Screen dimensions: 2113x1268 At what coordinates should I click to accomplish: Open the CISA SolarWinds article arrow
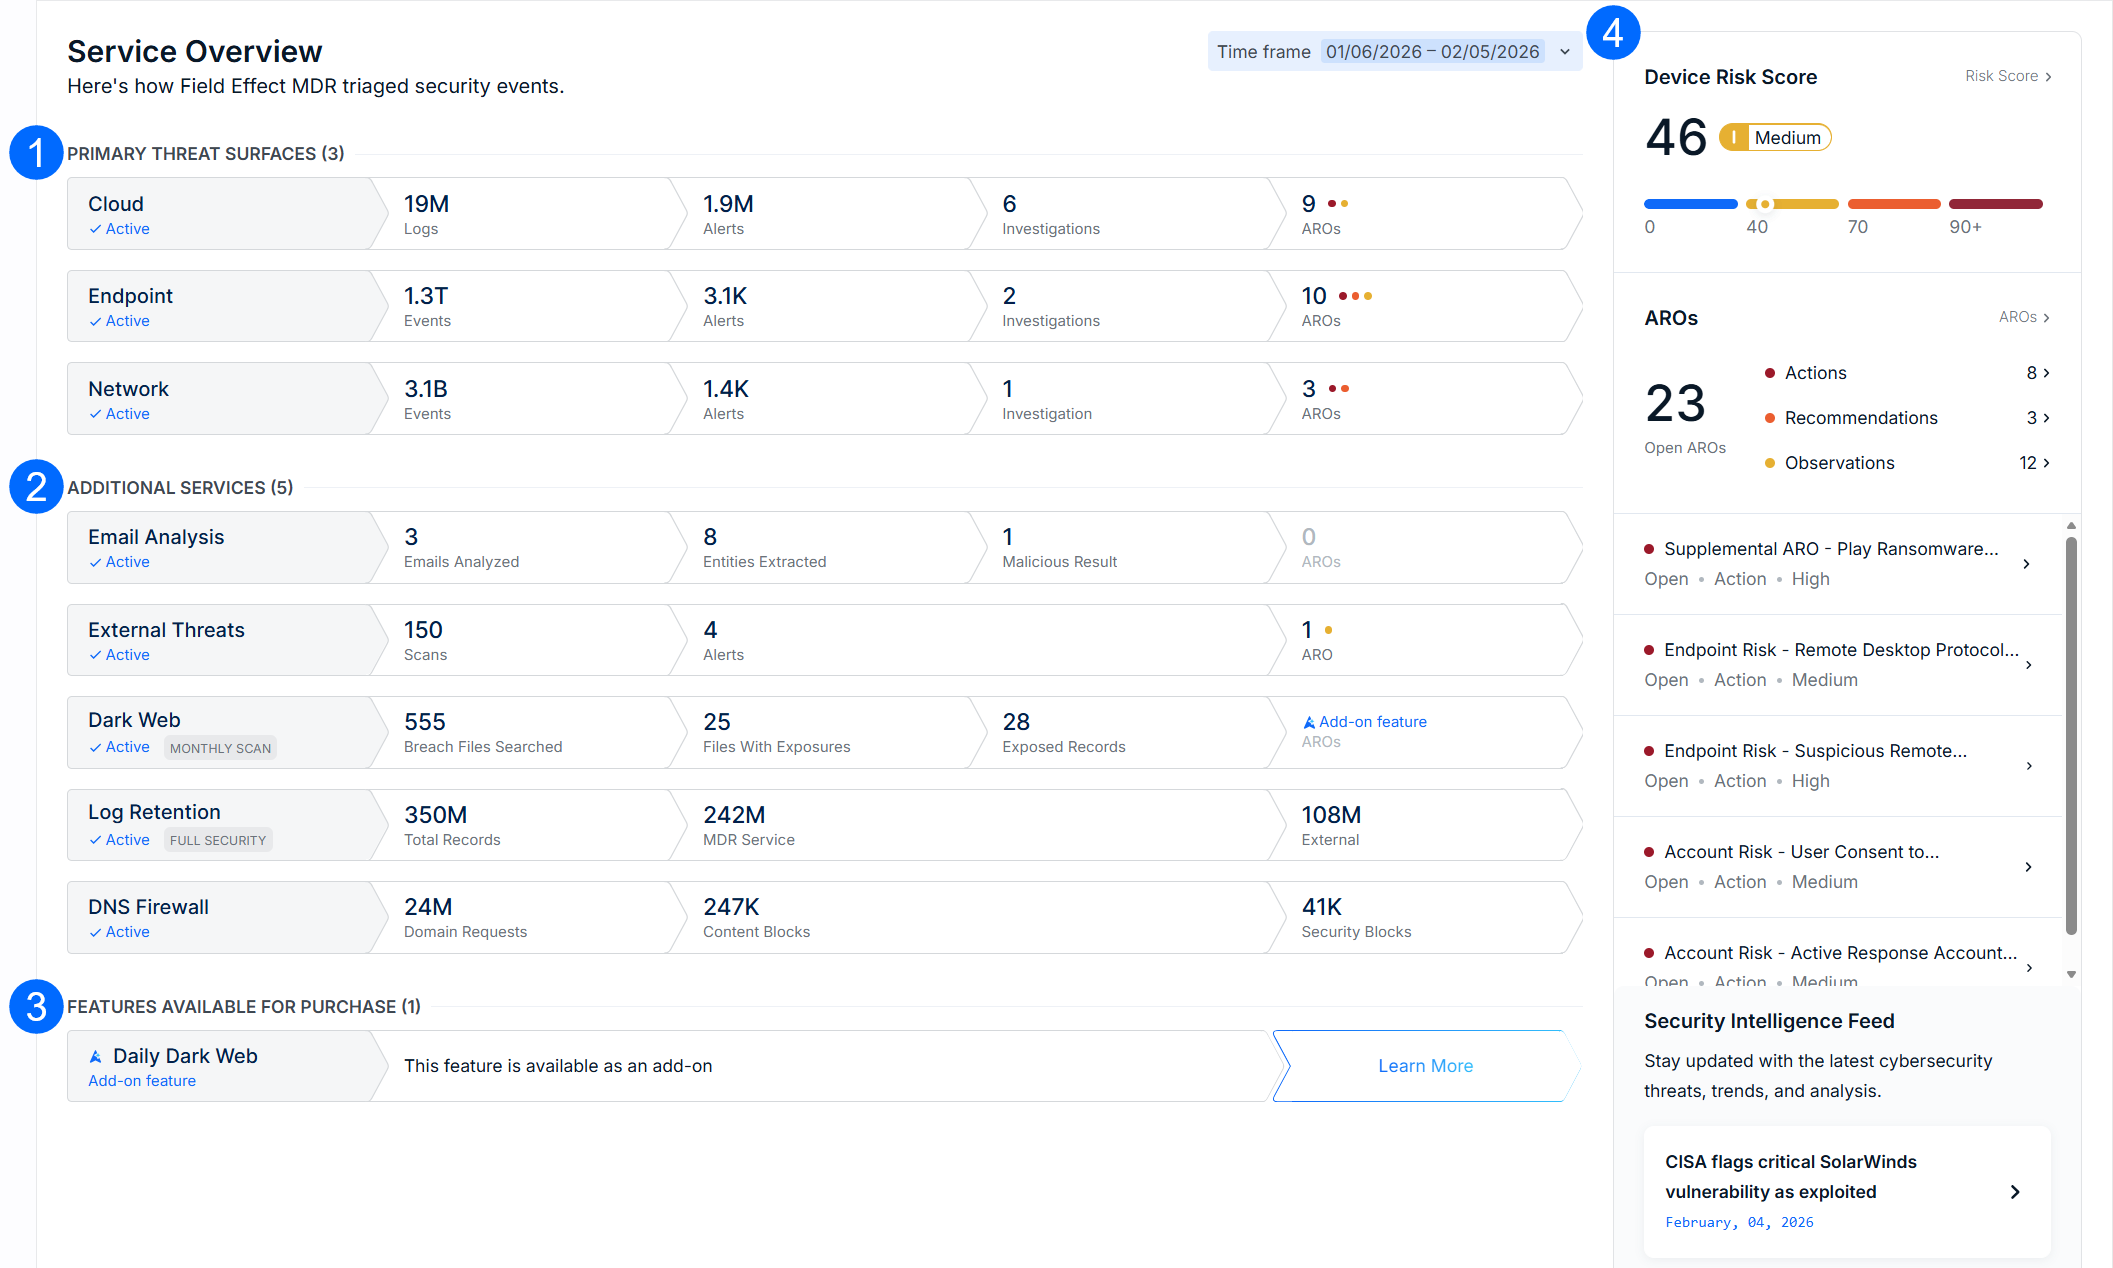point(2014,1192)
